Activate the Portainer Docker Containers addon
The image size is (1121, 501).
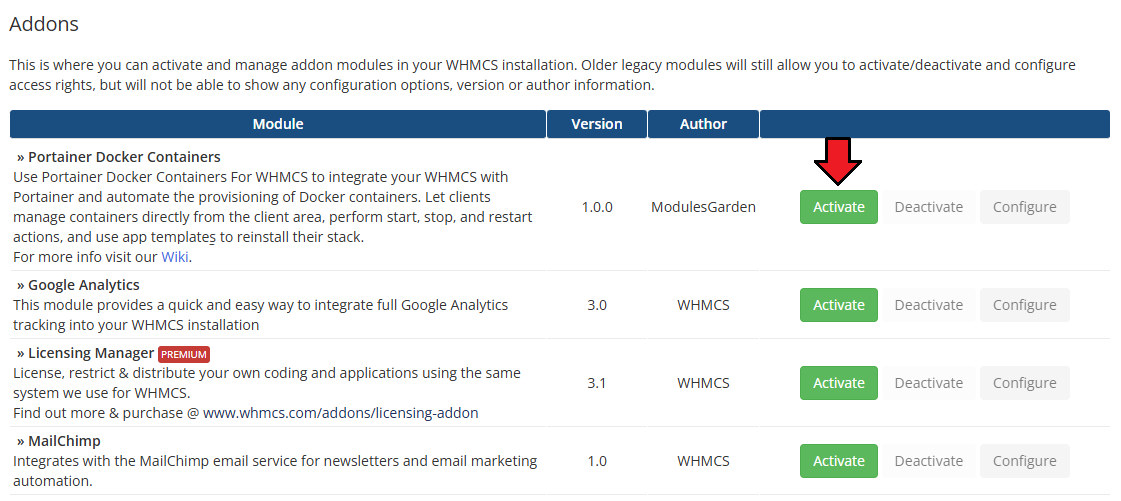(839, 207)
